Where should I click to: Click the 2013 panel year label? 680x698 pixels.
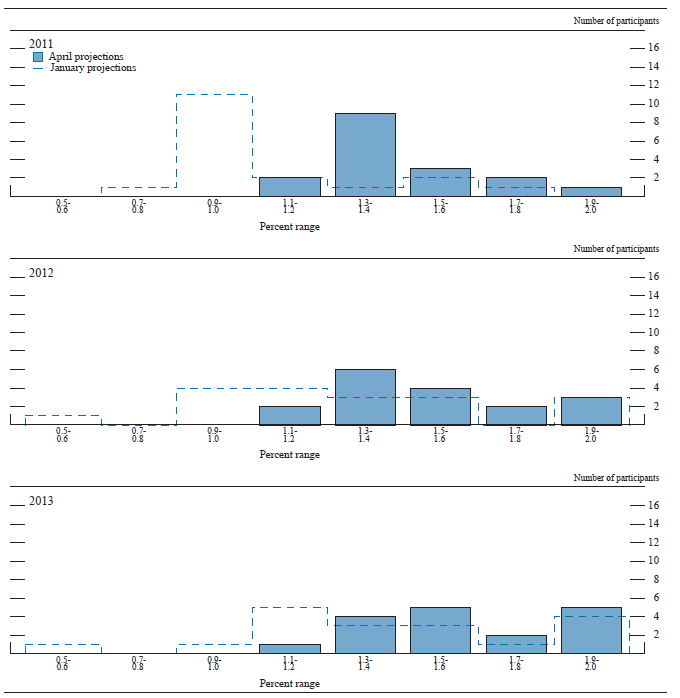(x=41, y=502)
